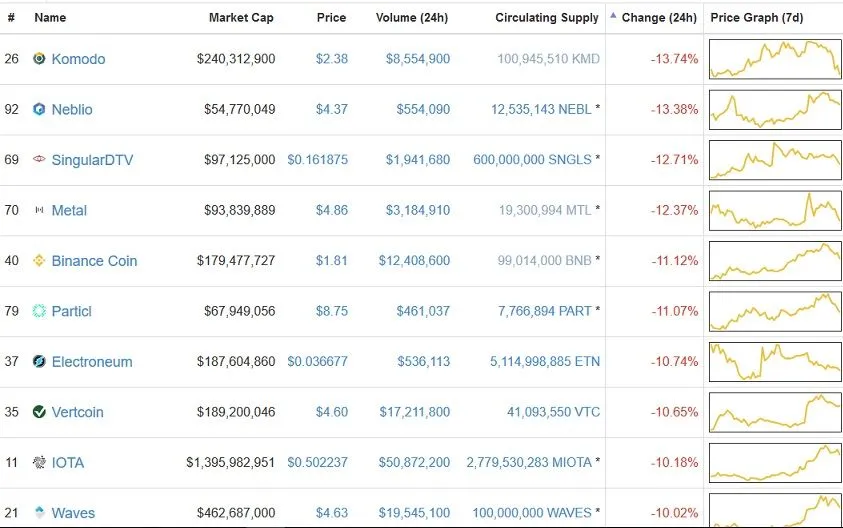Click the SingularDTV eye logo icon
The width and height of the screenshot is (843, 528).
tap(39, 159)
